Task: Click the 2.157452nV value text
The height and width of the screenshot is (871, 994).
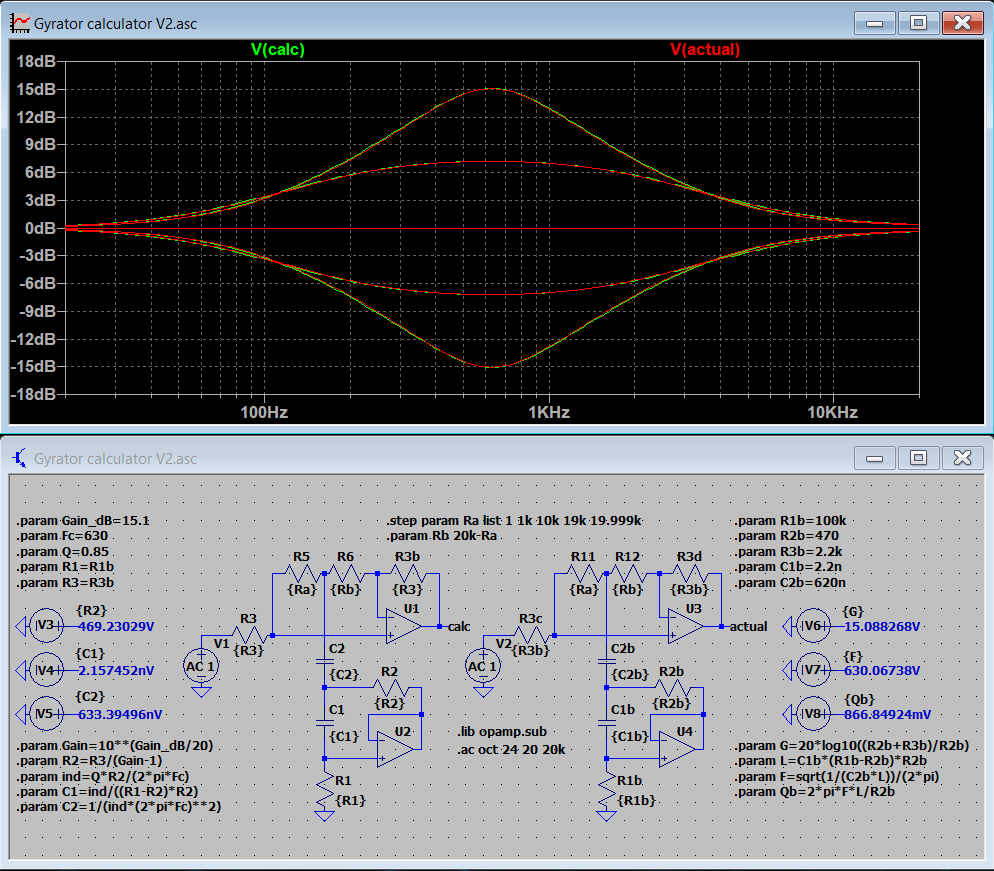Action: [x=116, y=671]
